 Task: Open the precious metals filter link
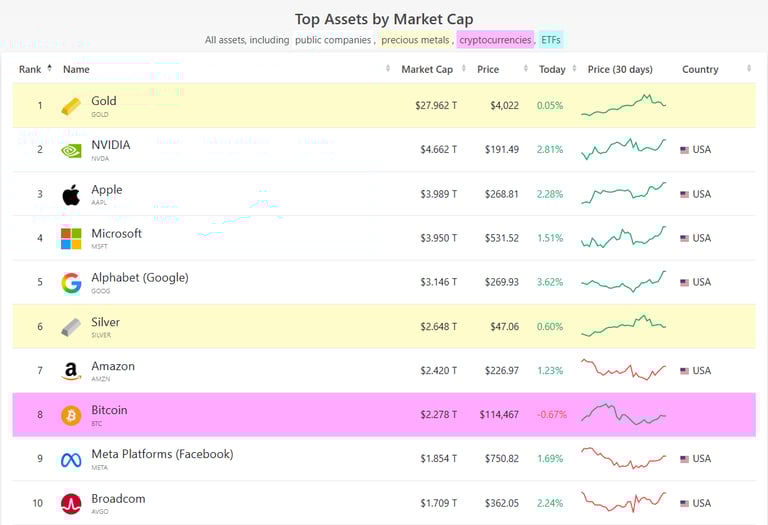415,40
